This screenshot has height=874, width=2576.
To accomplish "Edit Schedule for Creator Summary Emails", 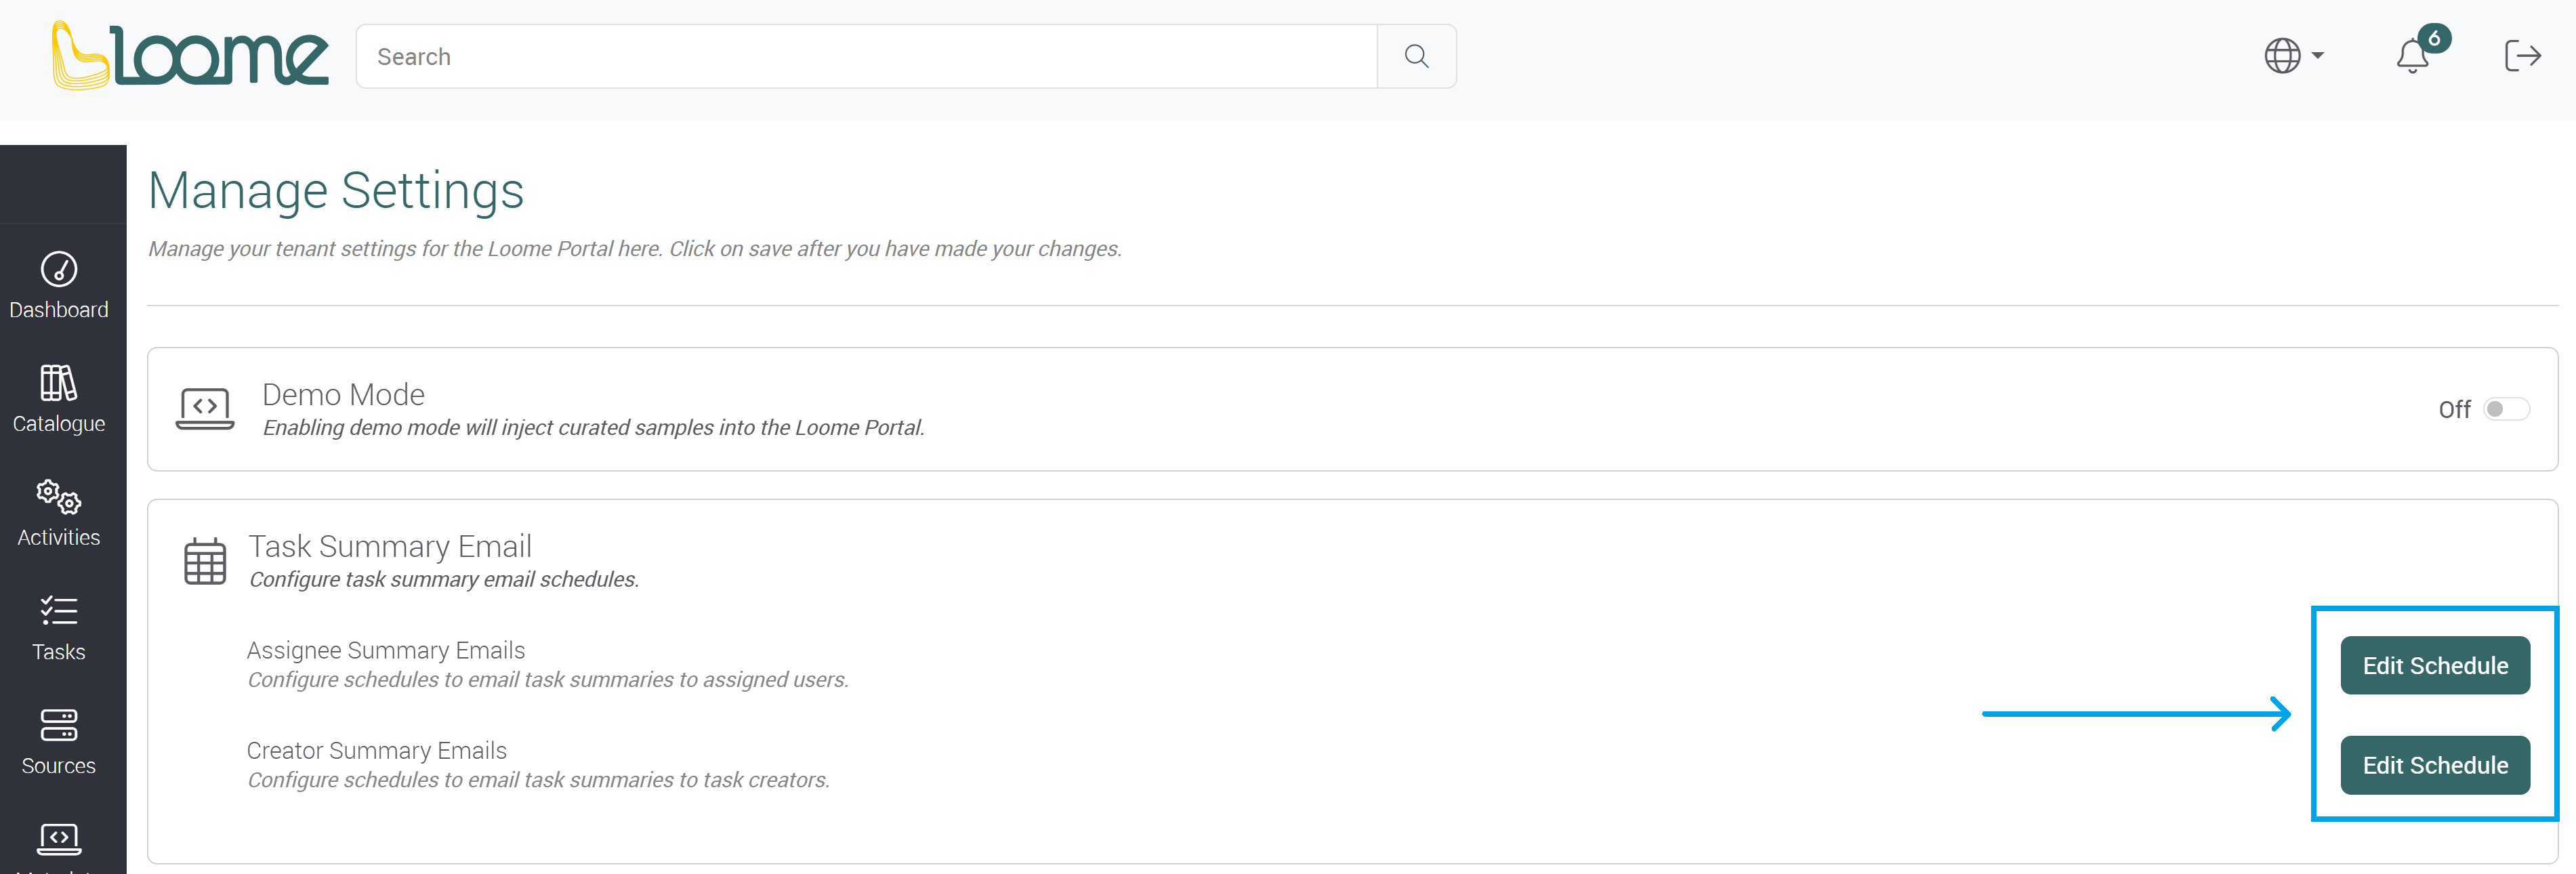I will pyautogui.click(x=2435, y=765).
